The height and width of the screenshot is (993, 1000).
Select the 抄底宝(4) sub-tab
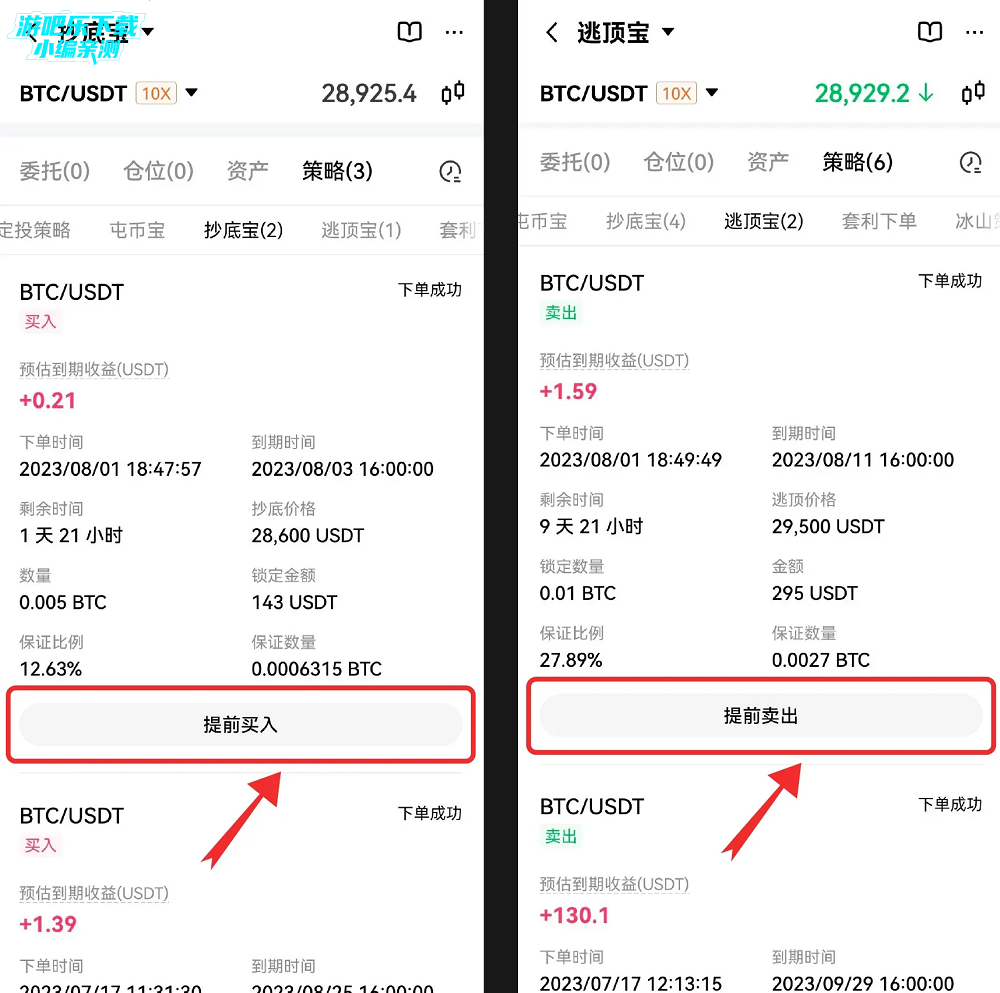[x=645, y=221]
